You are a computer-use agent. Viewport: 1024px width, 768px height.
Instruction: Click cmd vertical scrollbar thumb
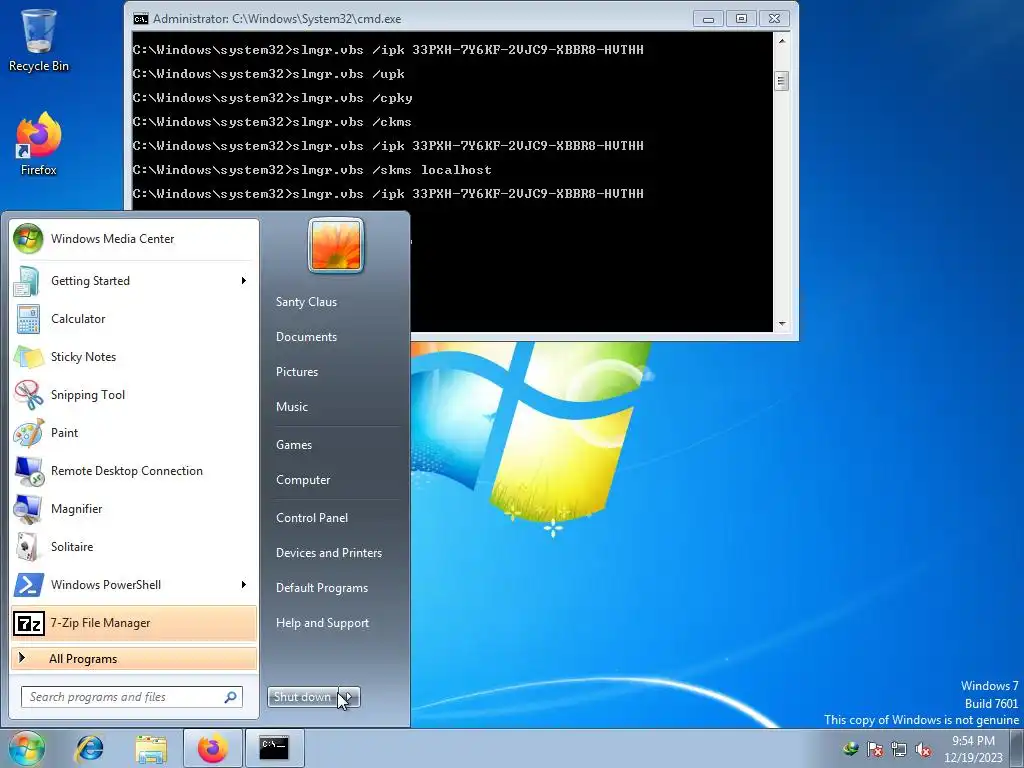tap(781, 81)
